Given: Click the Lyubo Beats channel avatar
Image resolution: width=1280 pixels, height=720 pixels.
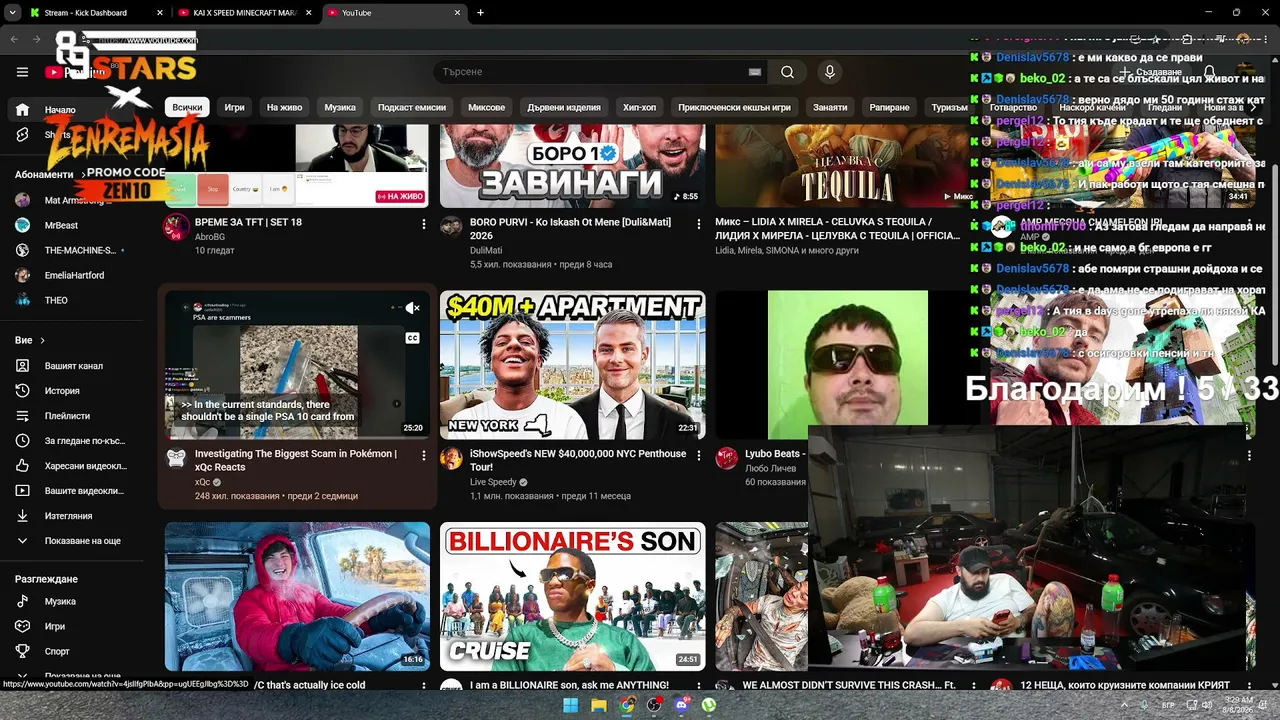Looking at the screenshot, I should [x=727, y=458].
